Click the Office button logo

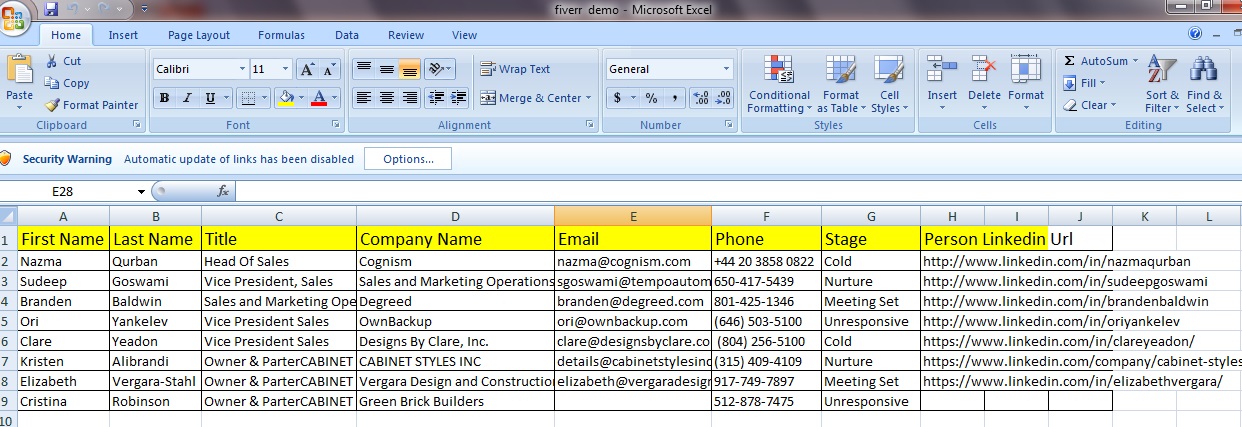pos(17,14)
